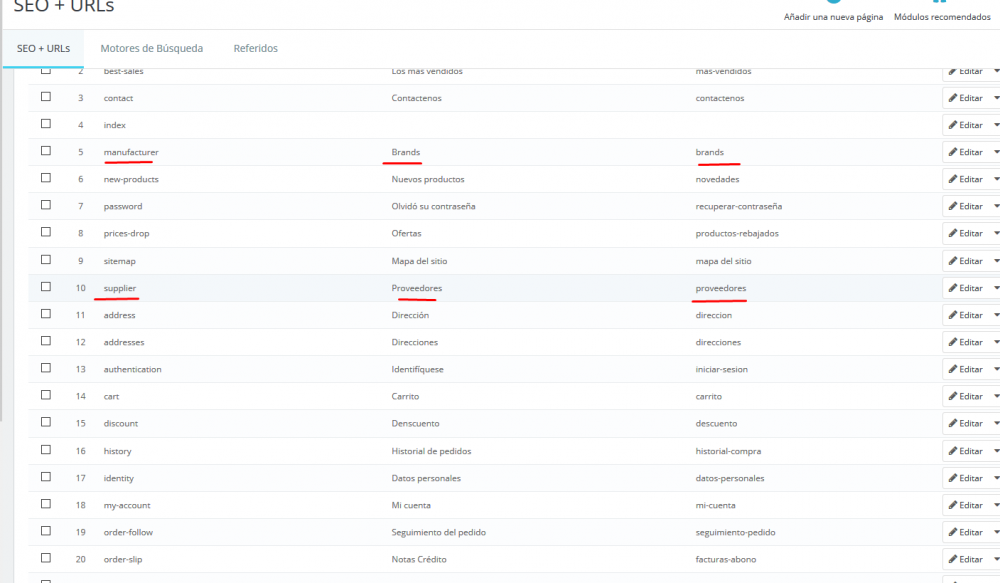Mark the address row checkbox
Image resolution: width=1000 pixels, height=583 pixels.
[46, 314]
